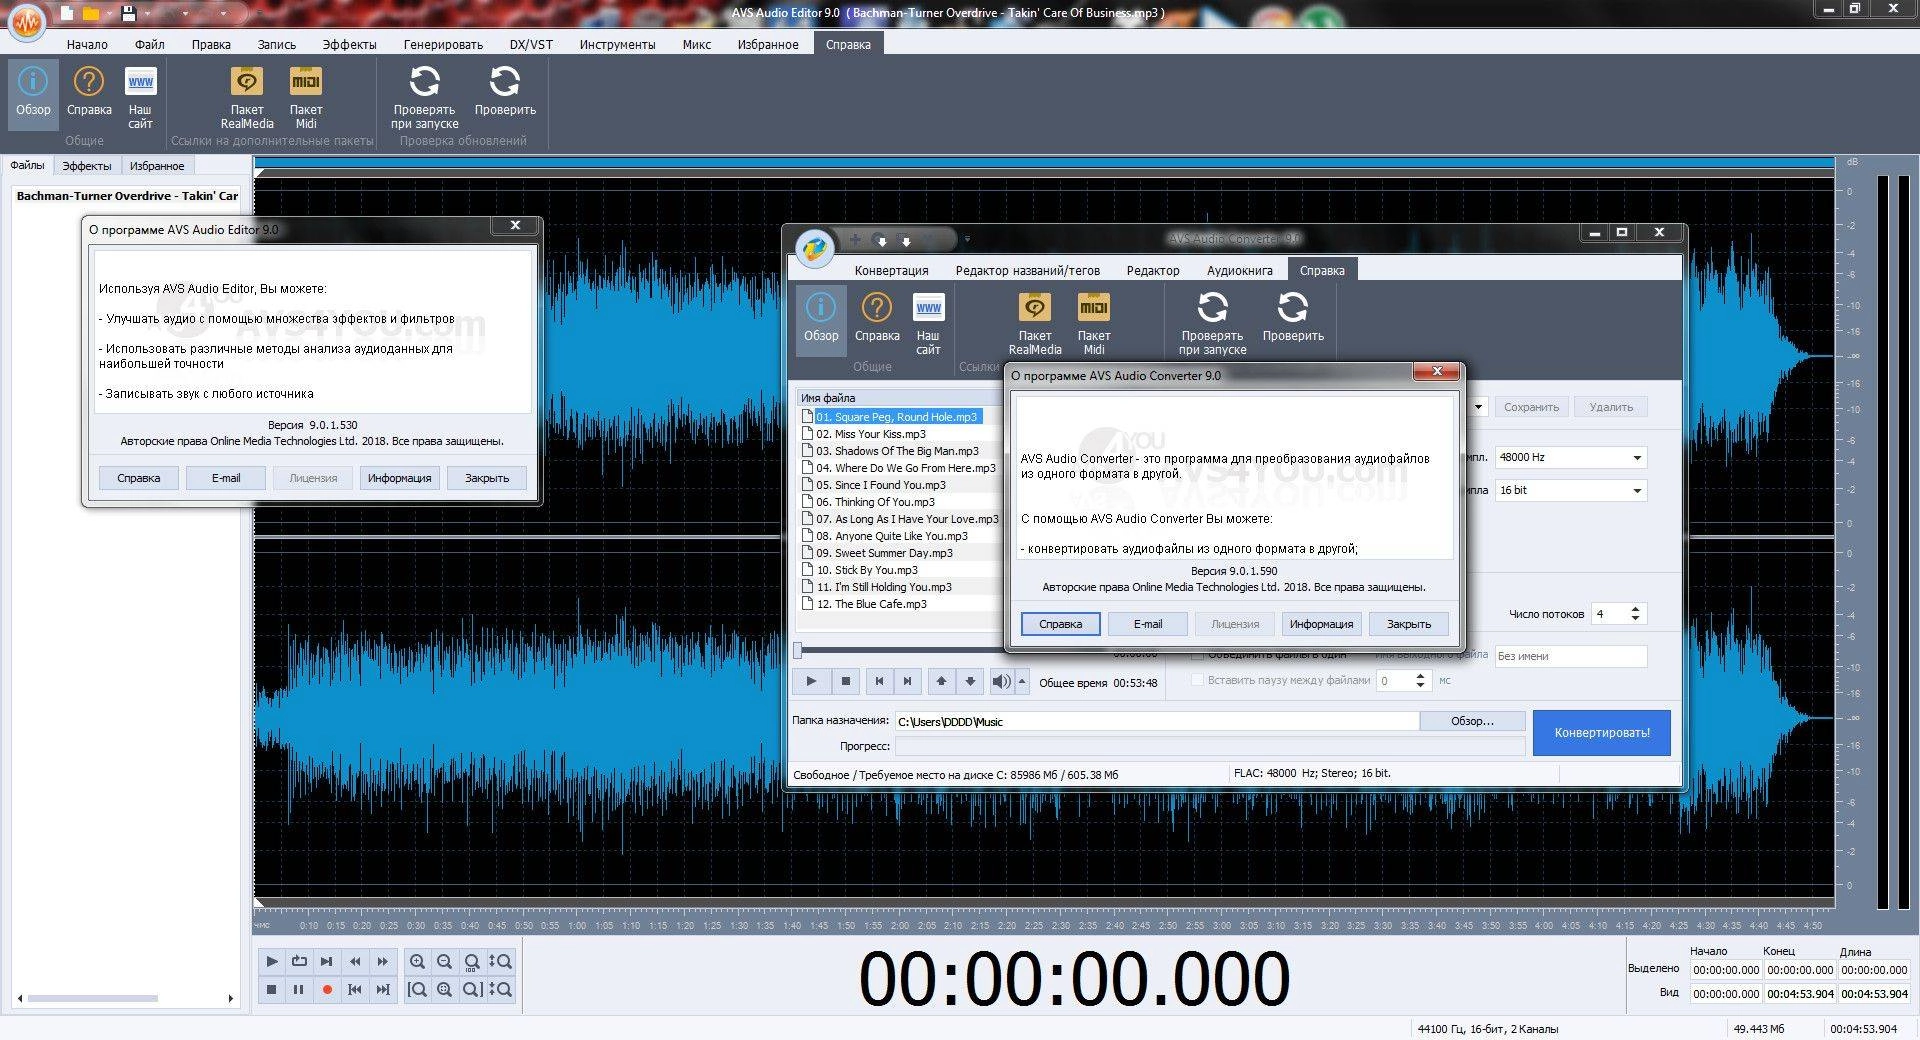Click E-mail in Audio Converter about dialog
The width and height of the screenshot is (1920, 1040).
[x=1148, y=624]
